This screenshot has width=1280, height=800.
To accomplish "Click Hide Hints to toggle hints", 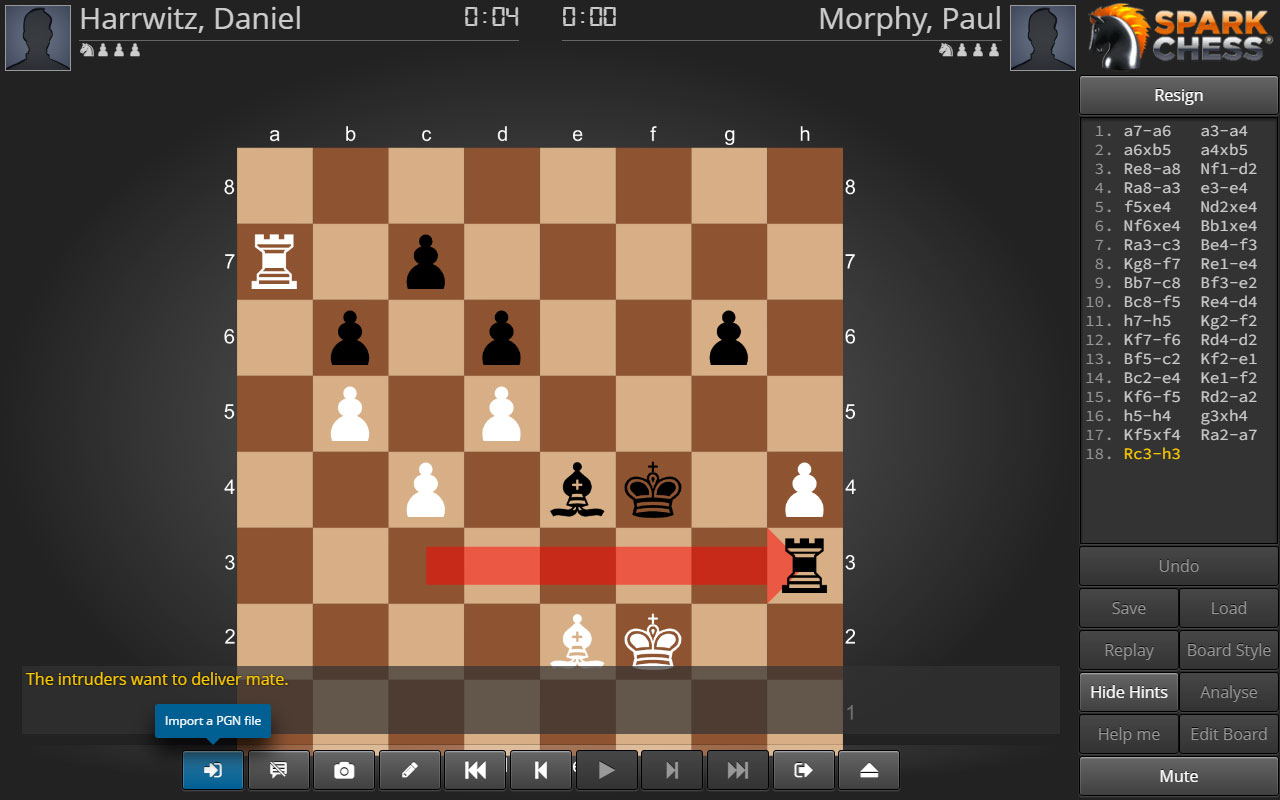I will point(1128,692).
